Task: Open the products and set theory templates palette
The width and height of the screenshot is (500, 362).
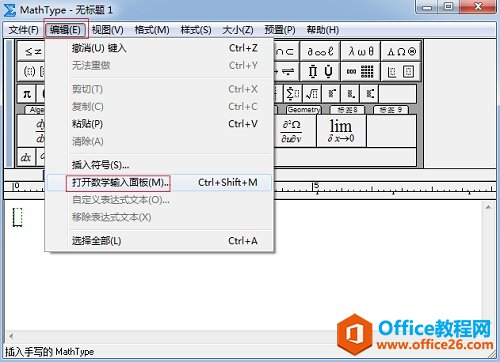Action: click(320, 71)
